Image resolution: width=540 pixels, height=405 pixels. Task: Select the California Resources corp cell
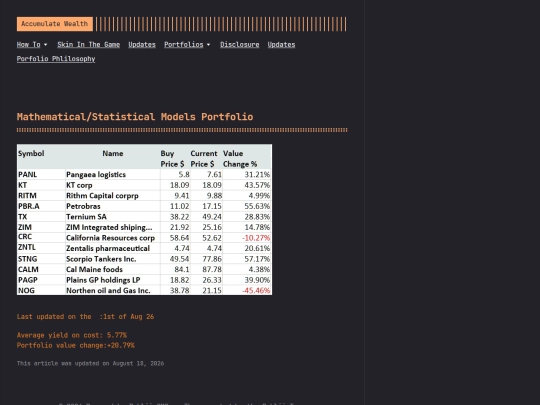point(113,238)
